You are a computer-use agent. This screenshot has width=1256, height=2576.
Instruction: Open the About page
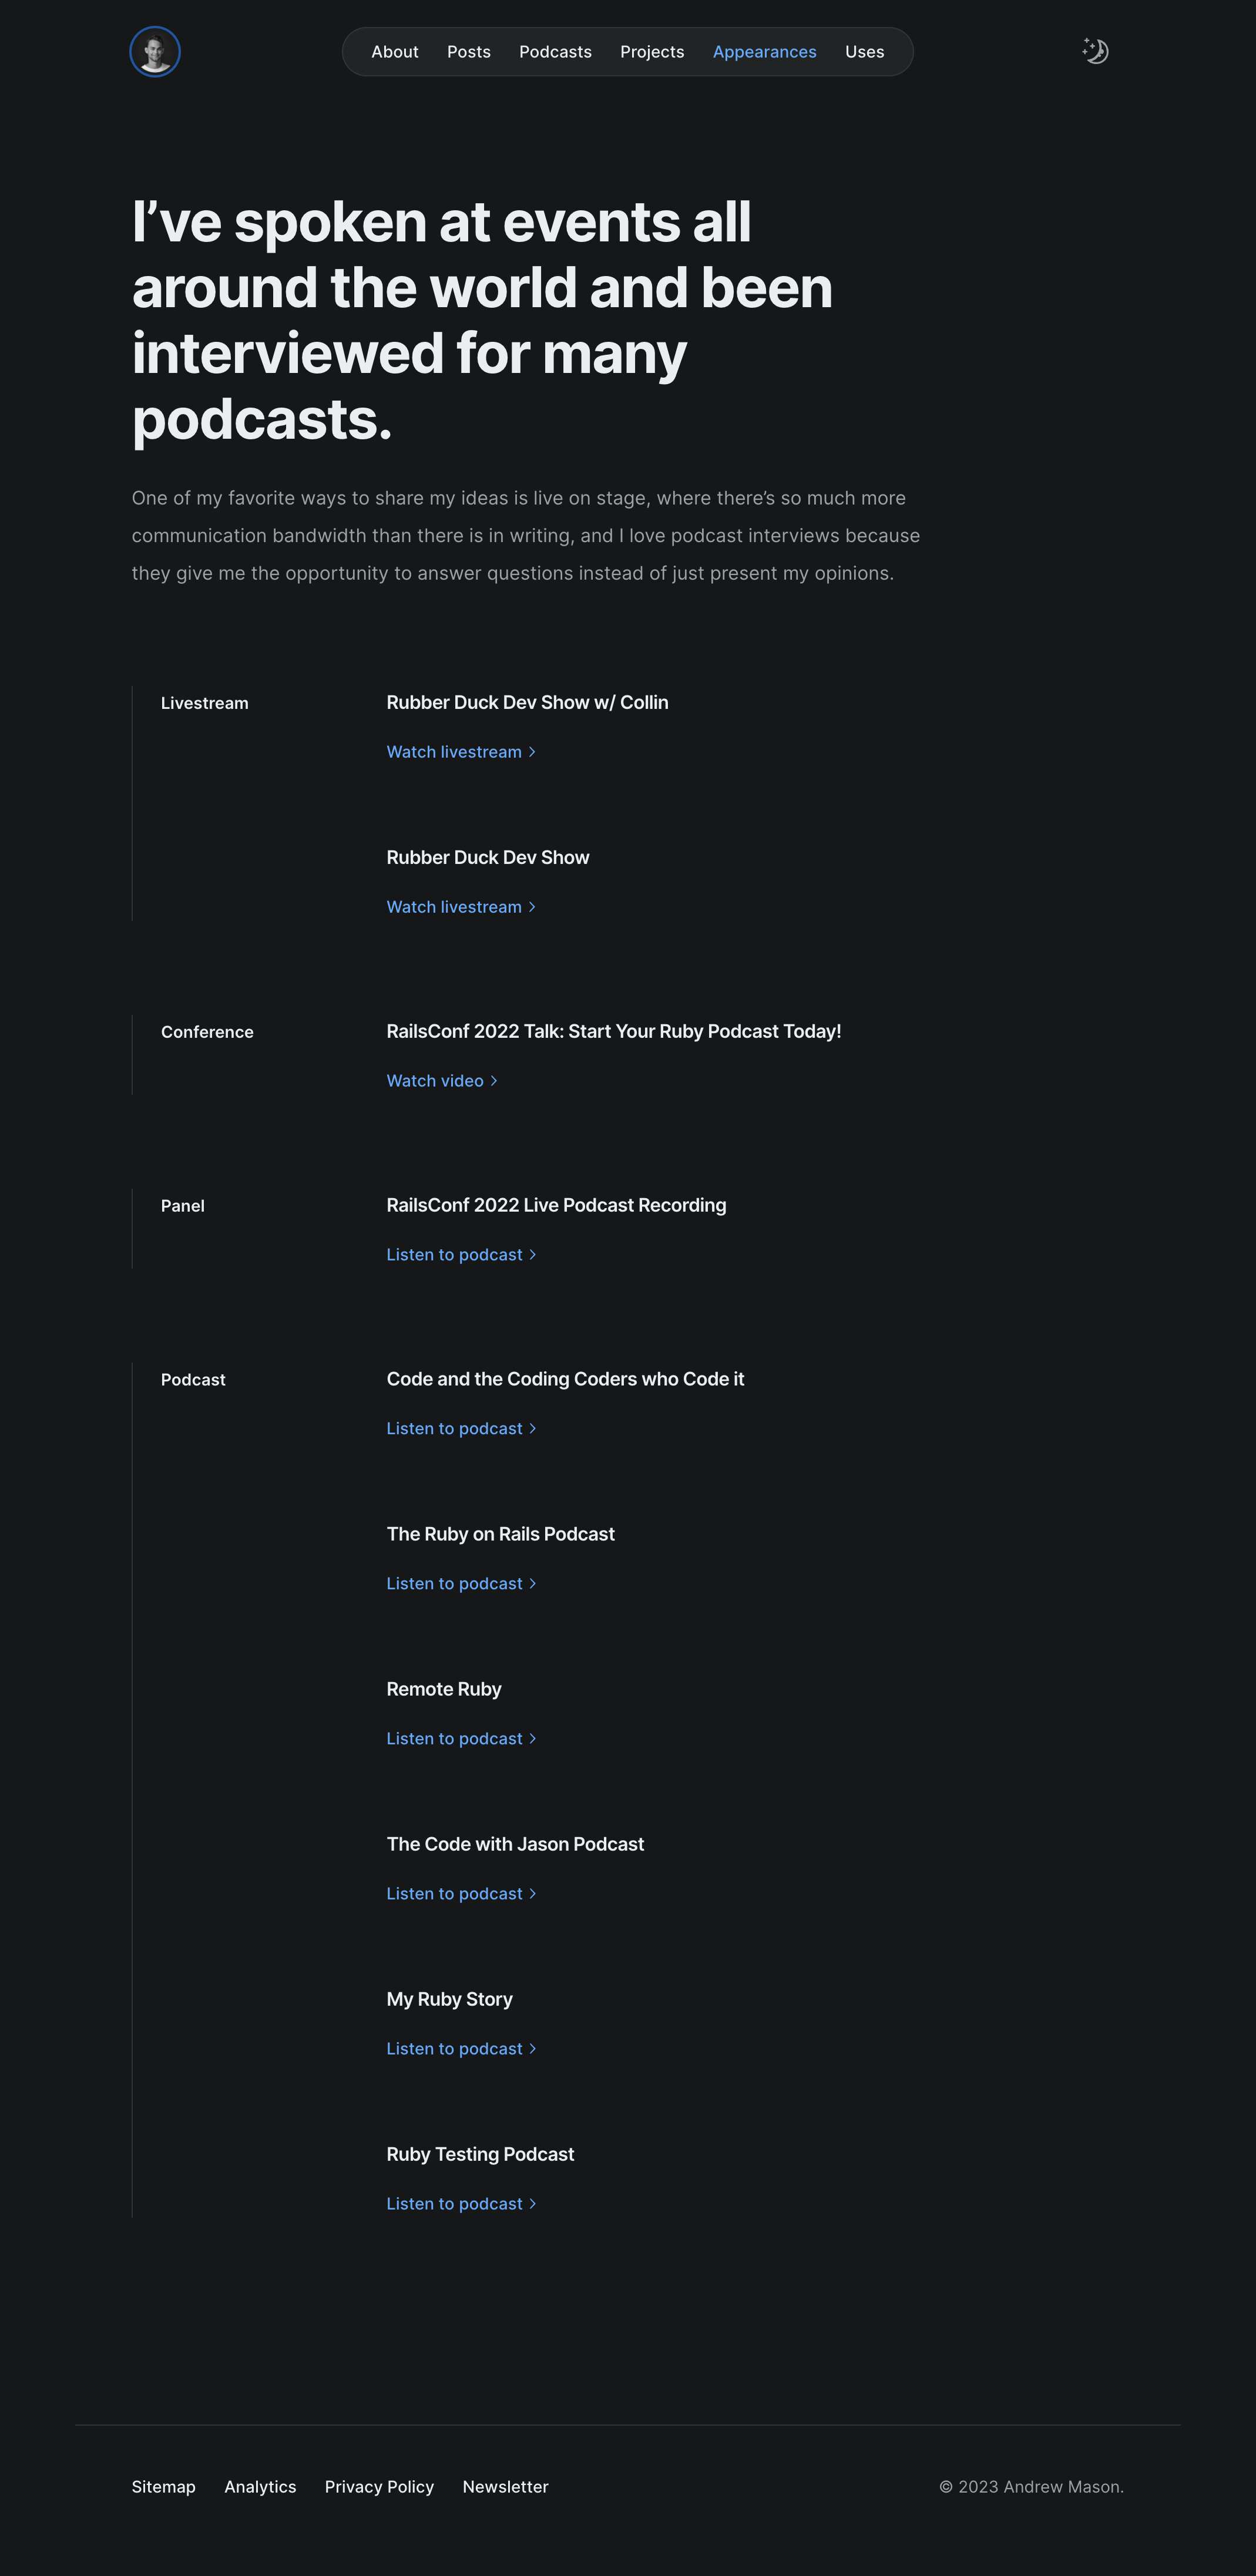(x=395, y=52)
